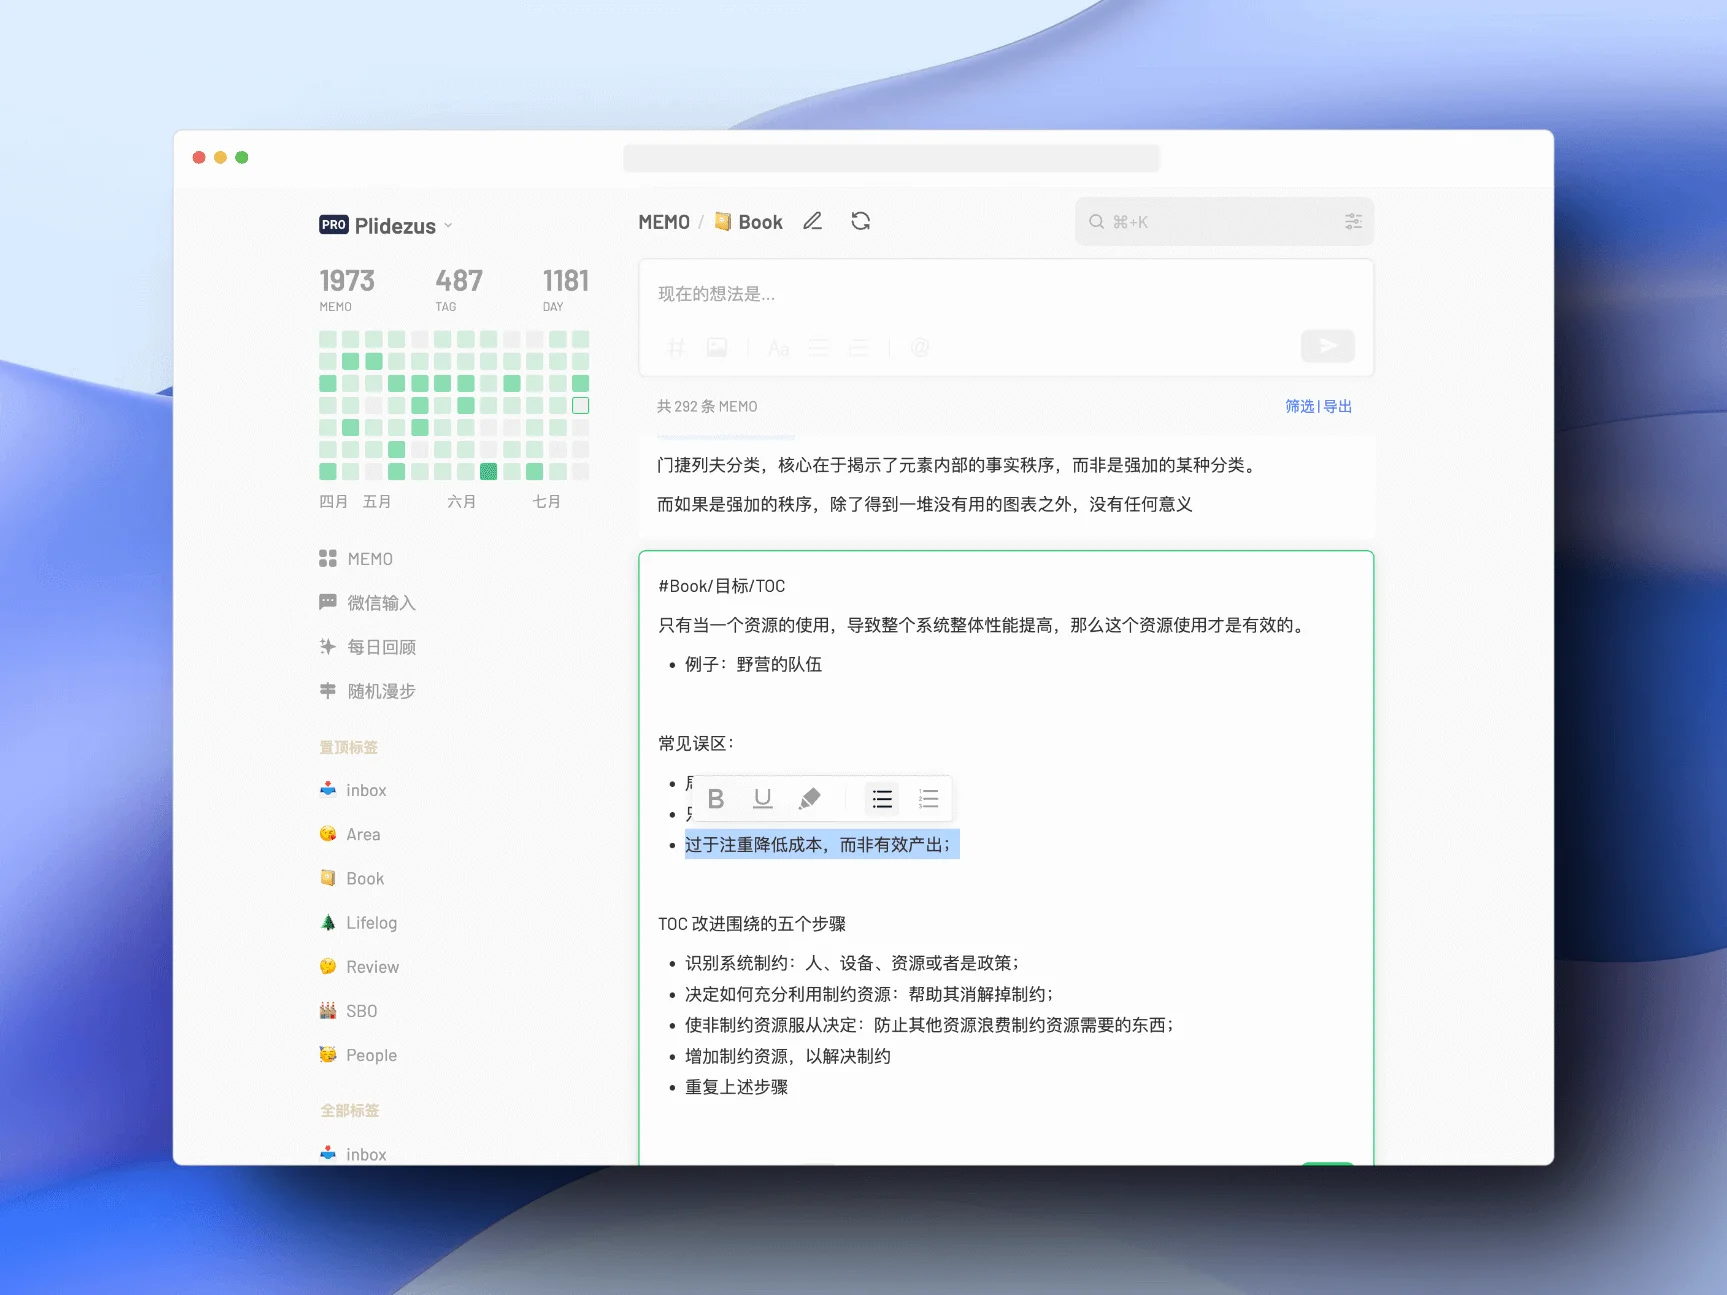Click the send memo button
The image size is (1727, 1295).
[1328, 346]
